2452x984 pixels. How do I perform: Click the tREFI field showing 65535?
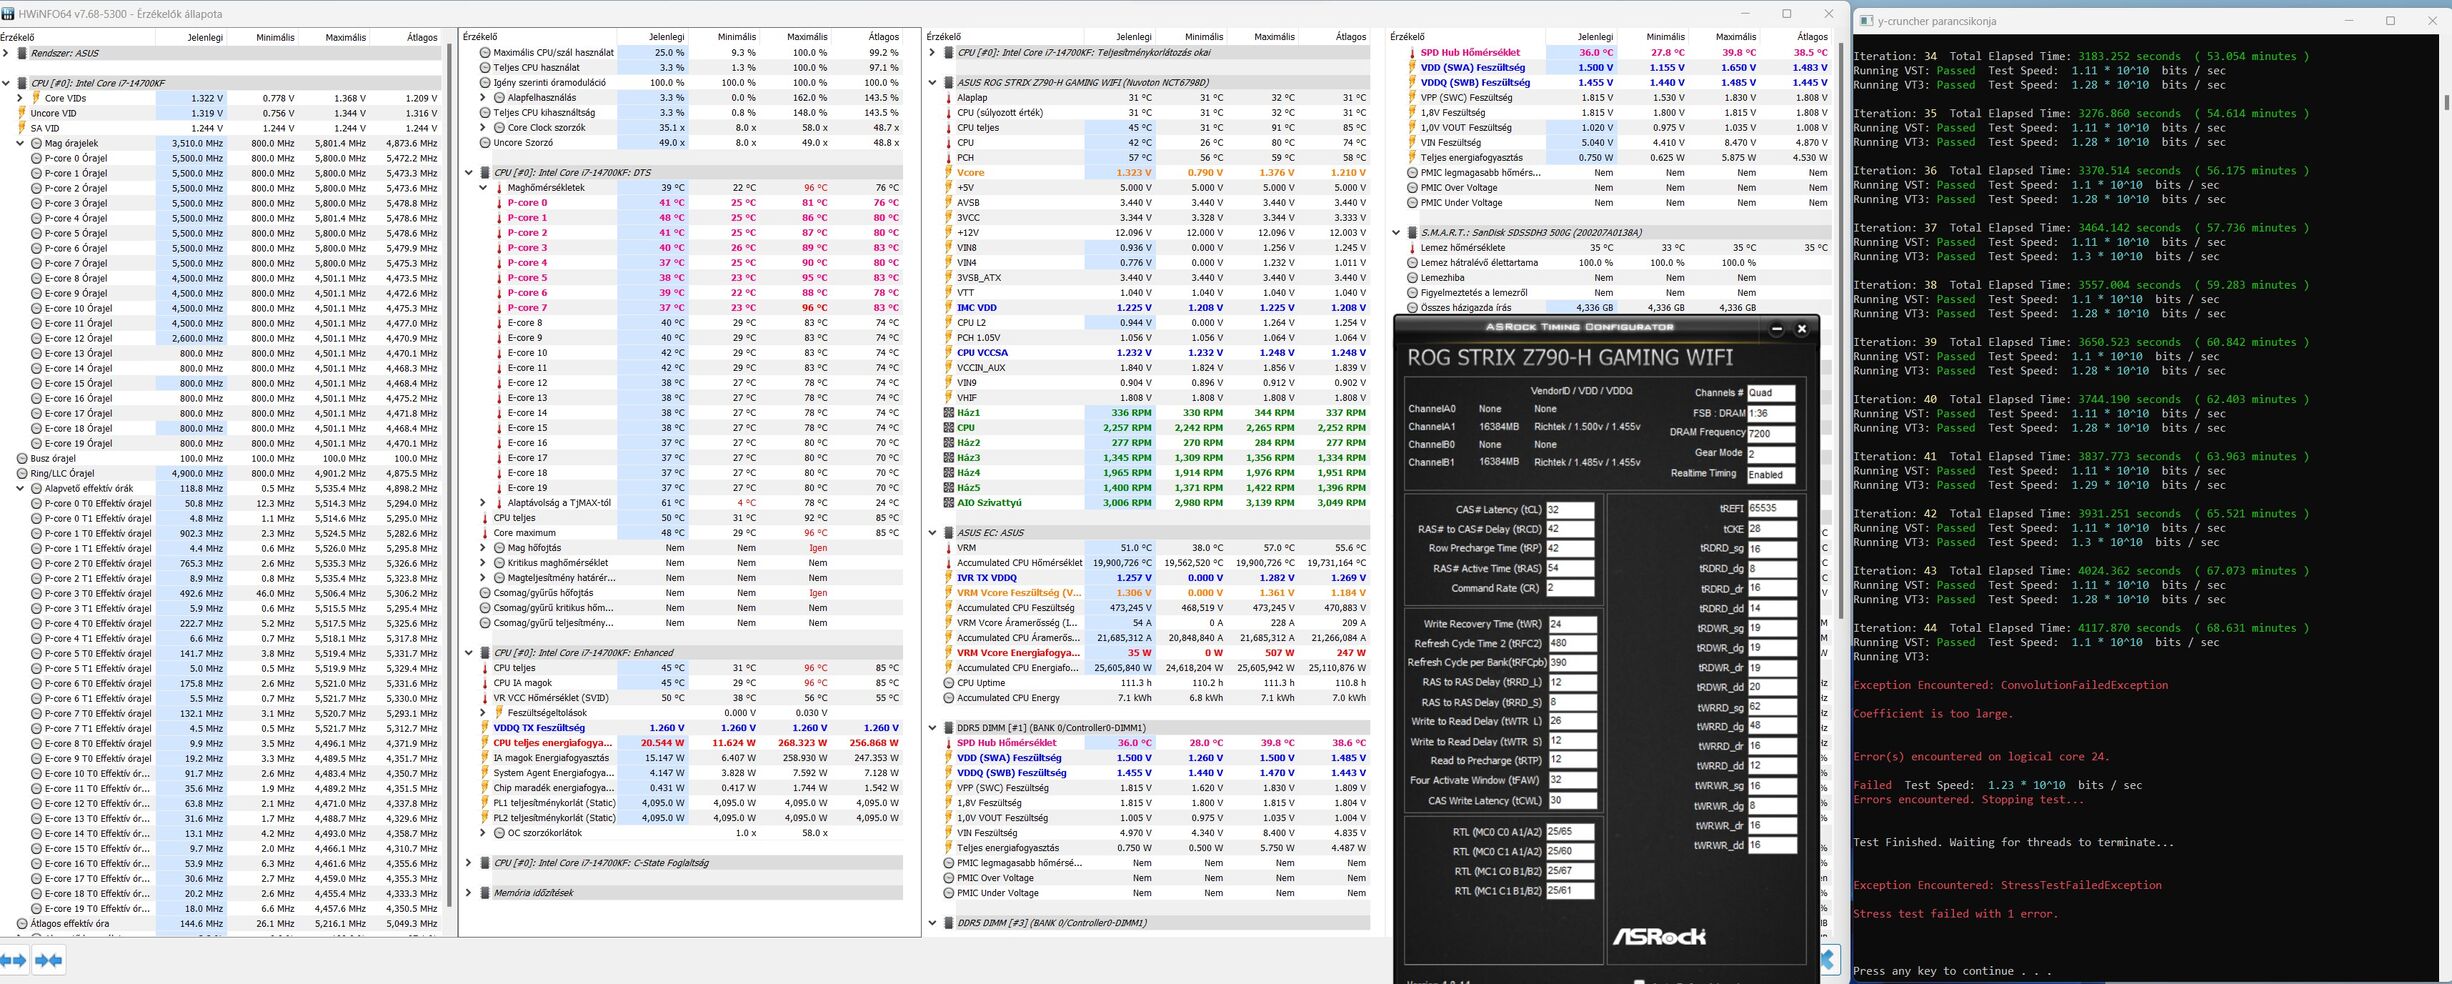click(x=1771, y=509)
